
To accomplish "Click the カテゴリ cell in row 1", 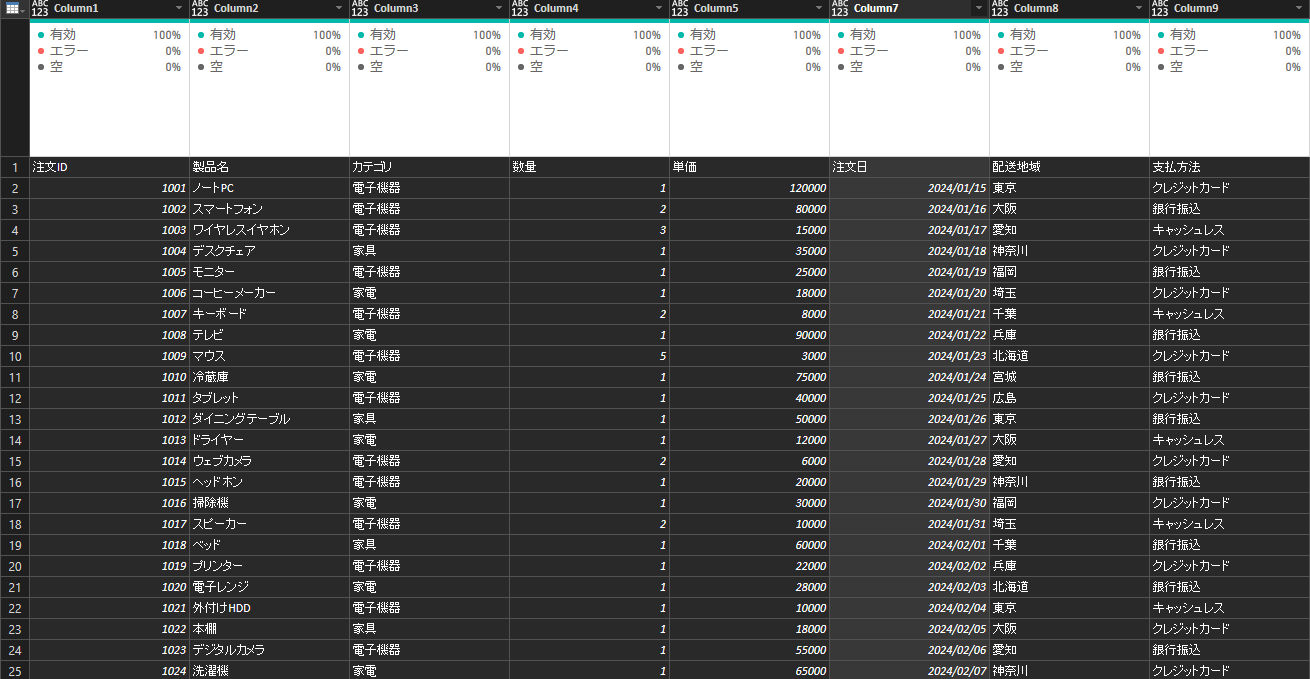I will (430, 167).
